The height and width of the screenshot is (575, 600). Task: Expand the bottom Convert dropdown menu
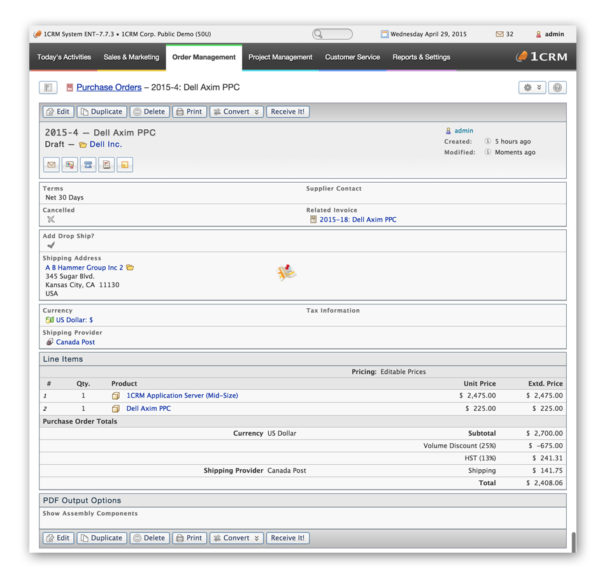236,537
